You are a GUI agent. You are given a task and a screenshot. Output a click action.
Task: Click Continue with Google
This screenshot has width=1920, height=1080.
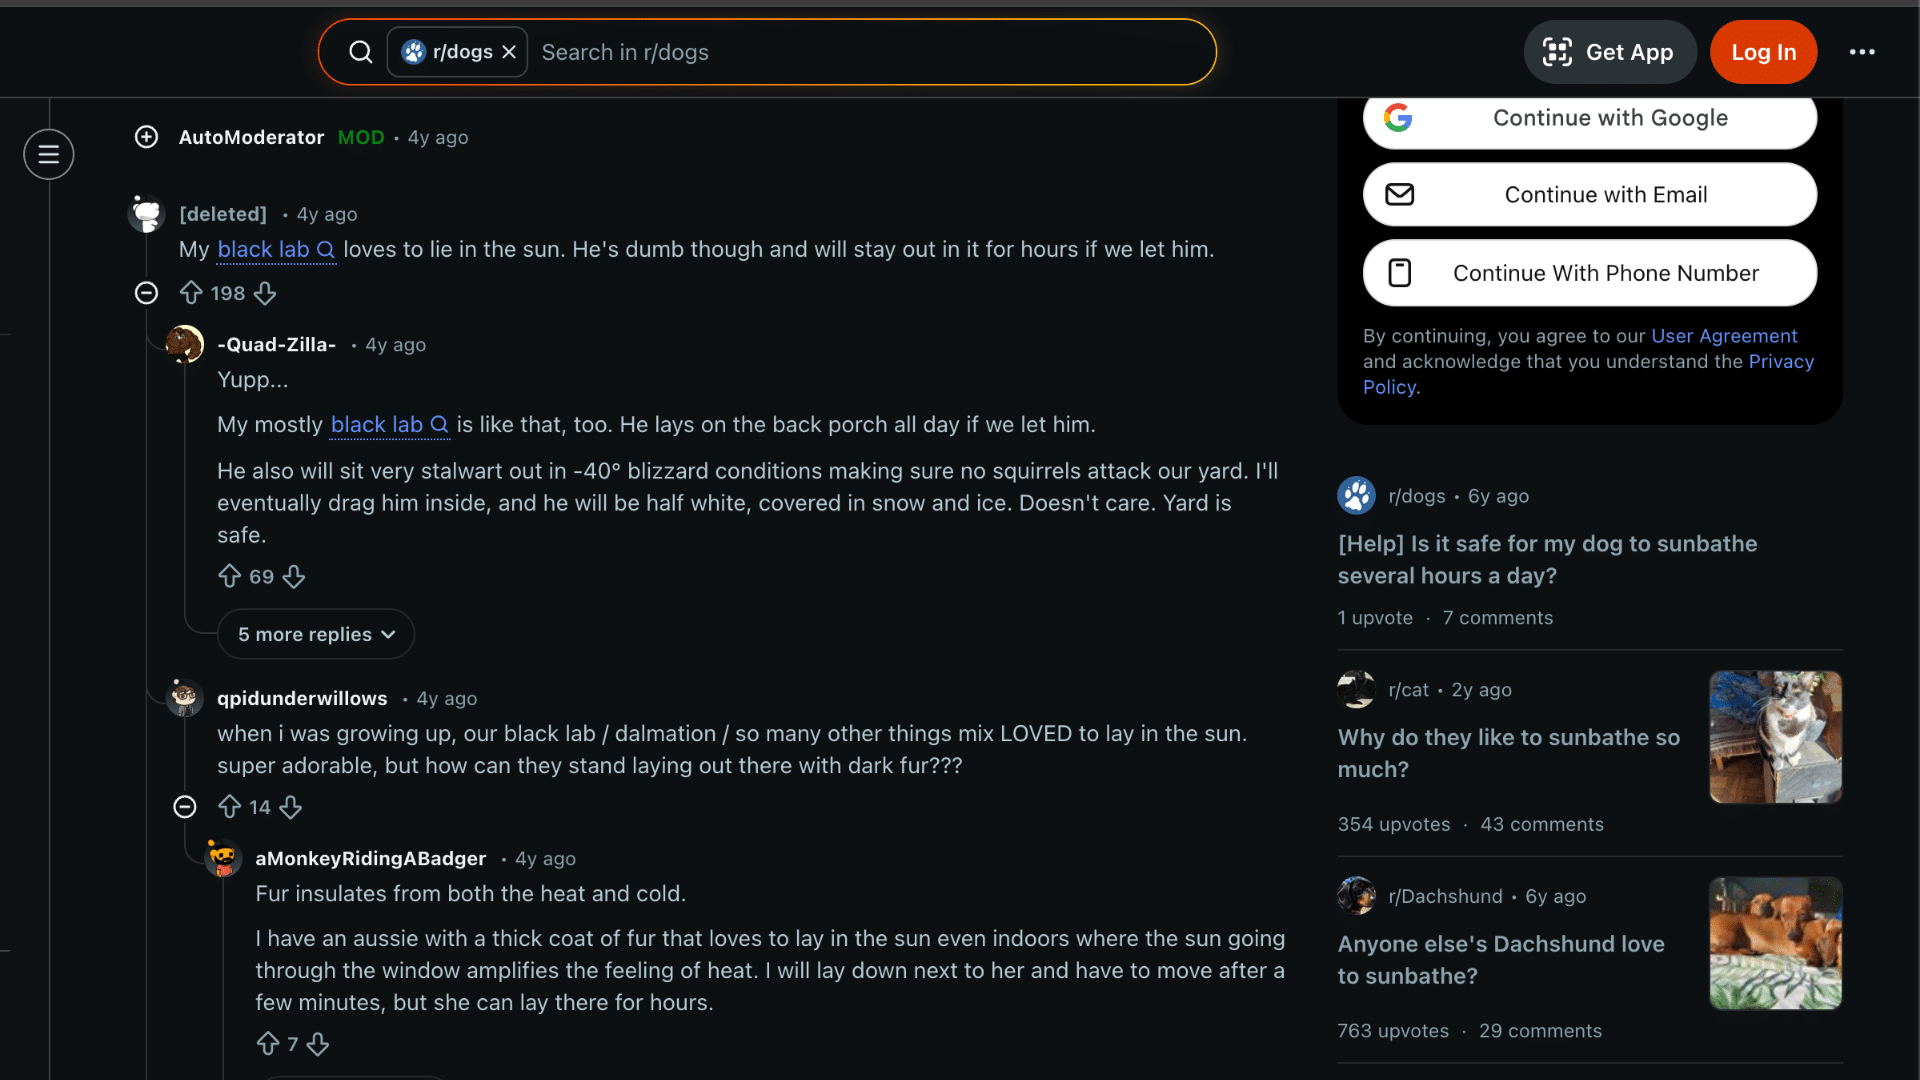(1589, 117)
